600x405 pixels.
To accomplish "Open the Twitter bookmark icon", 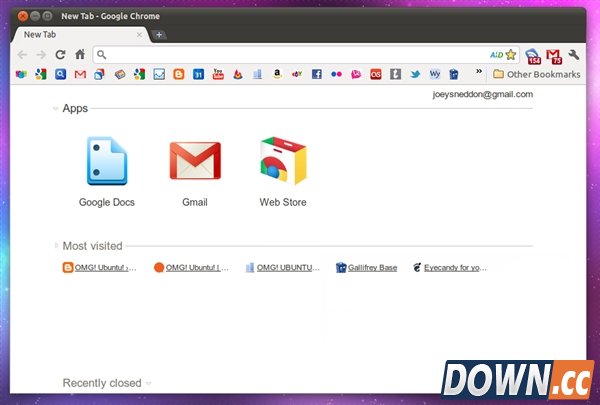I will (x=414, y=74).
